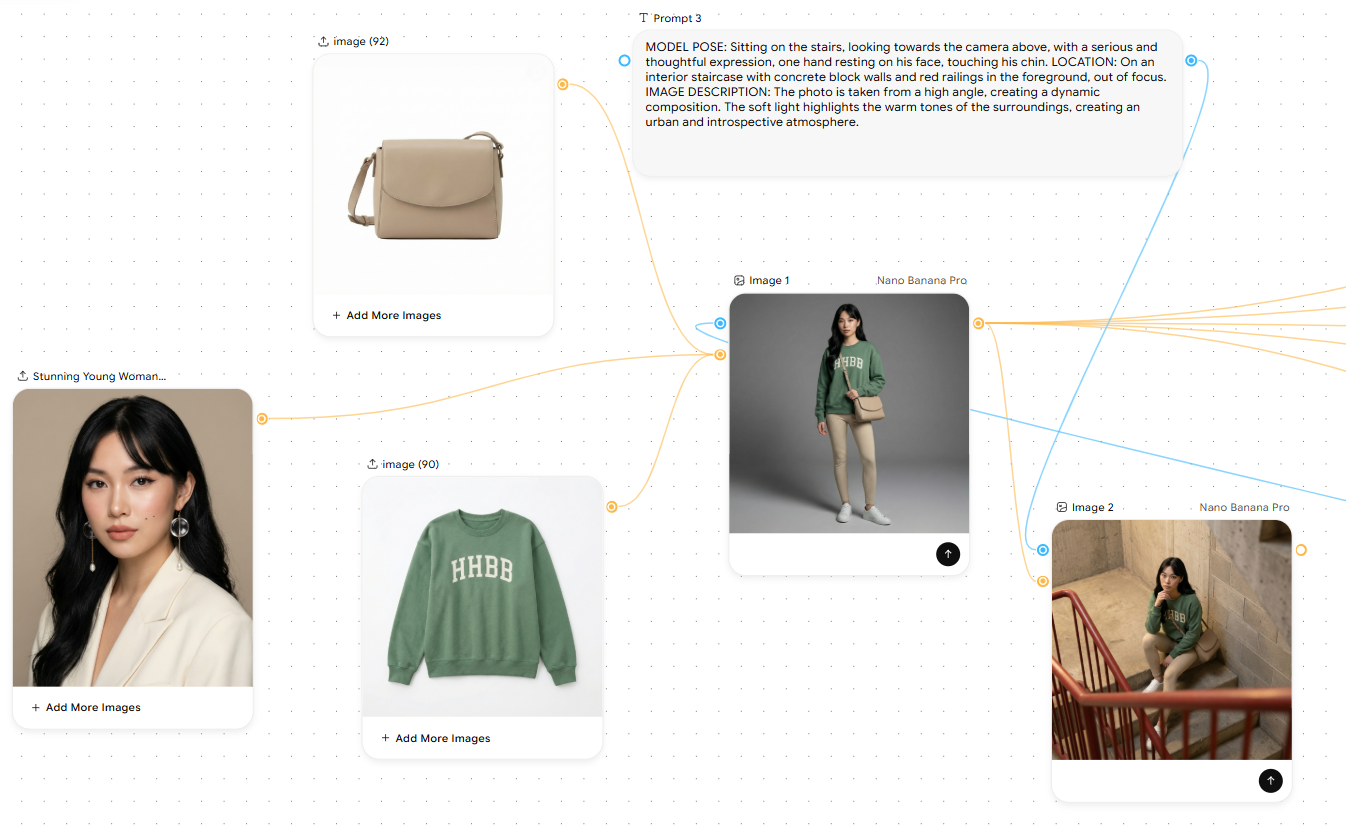Click the upload icon beside image (90)

372,464
